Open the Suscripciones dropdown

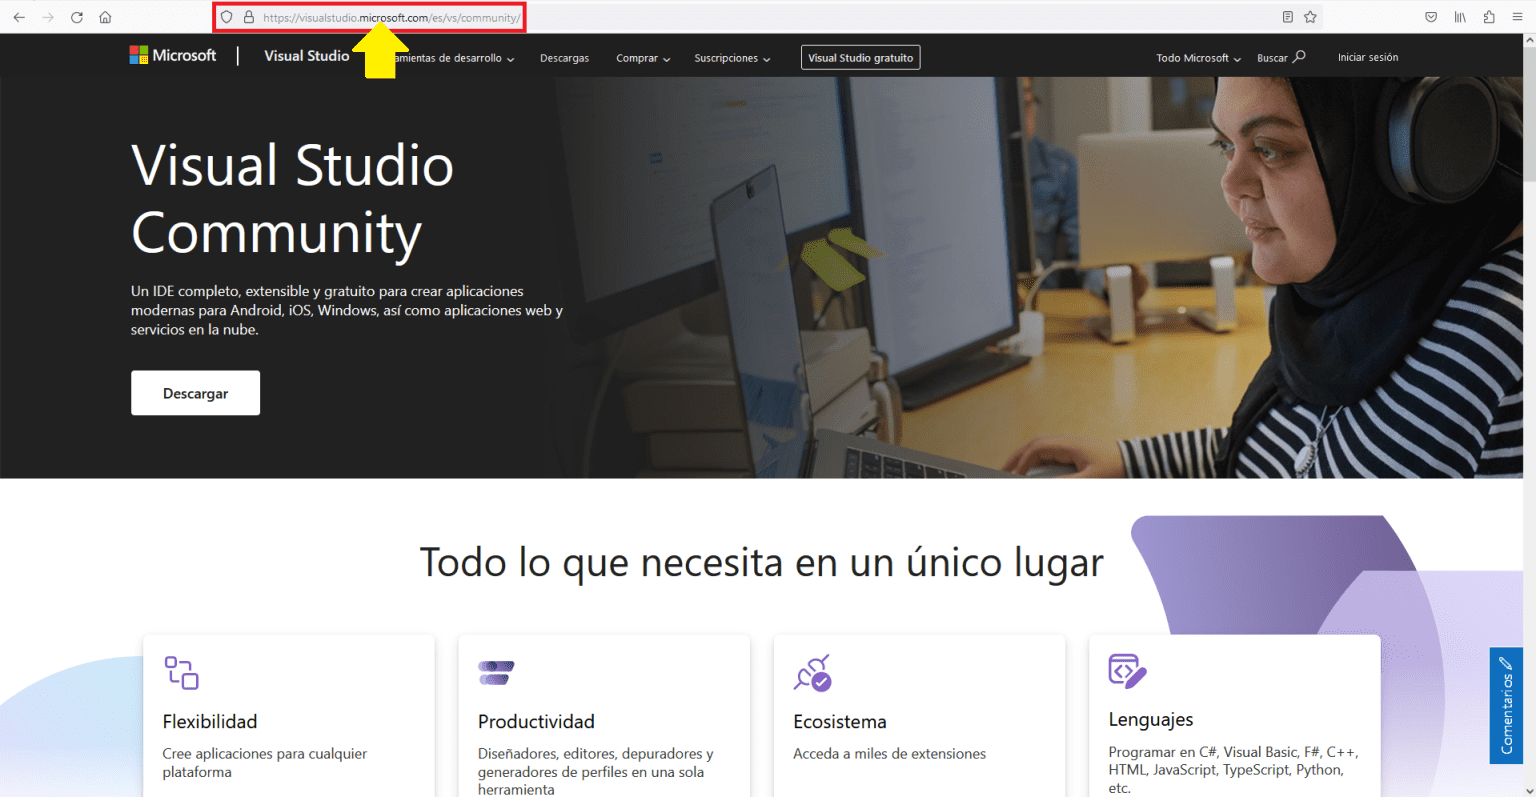(732, 57)
